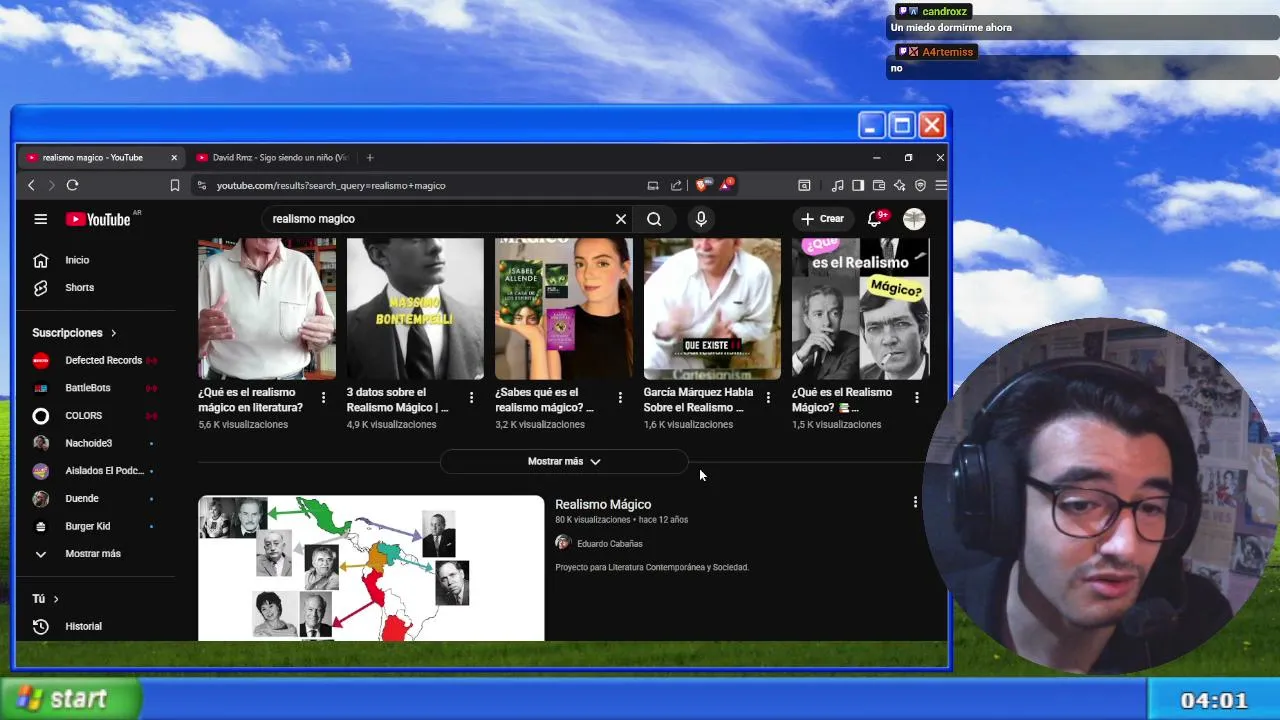
Task: Click the YouTube logo
Action: tap(99, 219)
